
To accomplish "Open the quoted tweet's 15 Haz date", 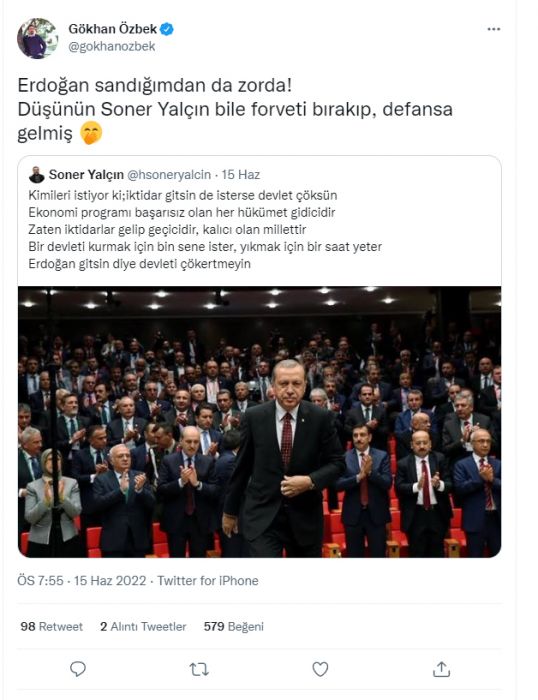I will 241,175.
